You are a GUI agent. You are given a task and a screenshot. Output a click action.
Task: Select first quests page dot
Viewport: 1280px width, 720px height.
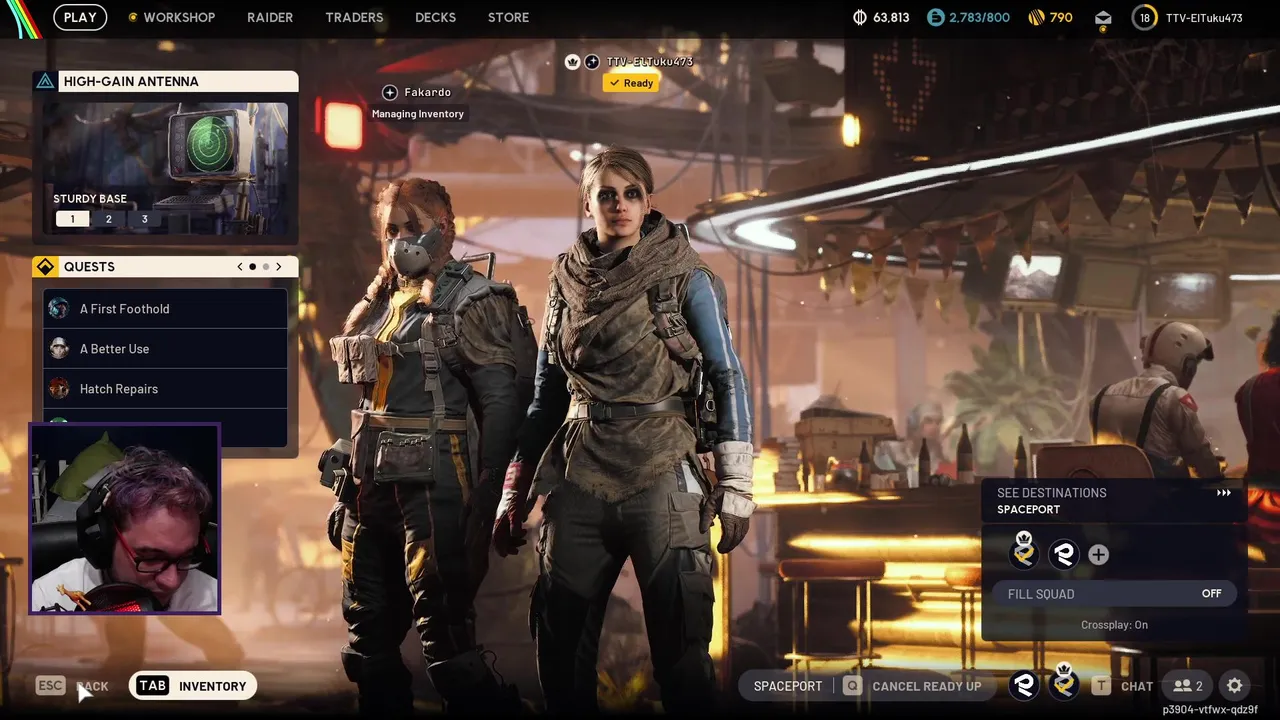click(252, 267)
